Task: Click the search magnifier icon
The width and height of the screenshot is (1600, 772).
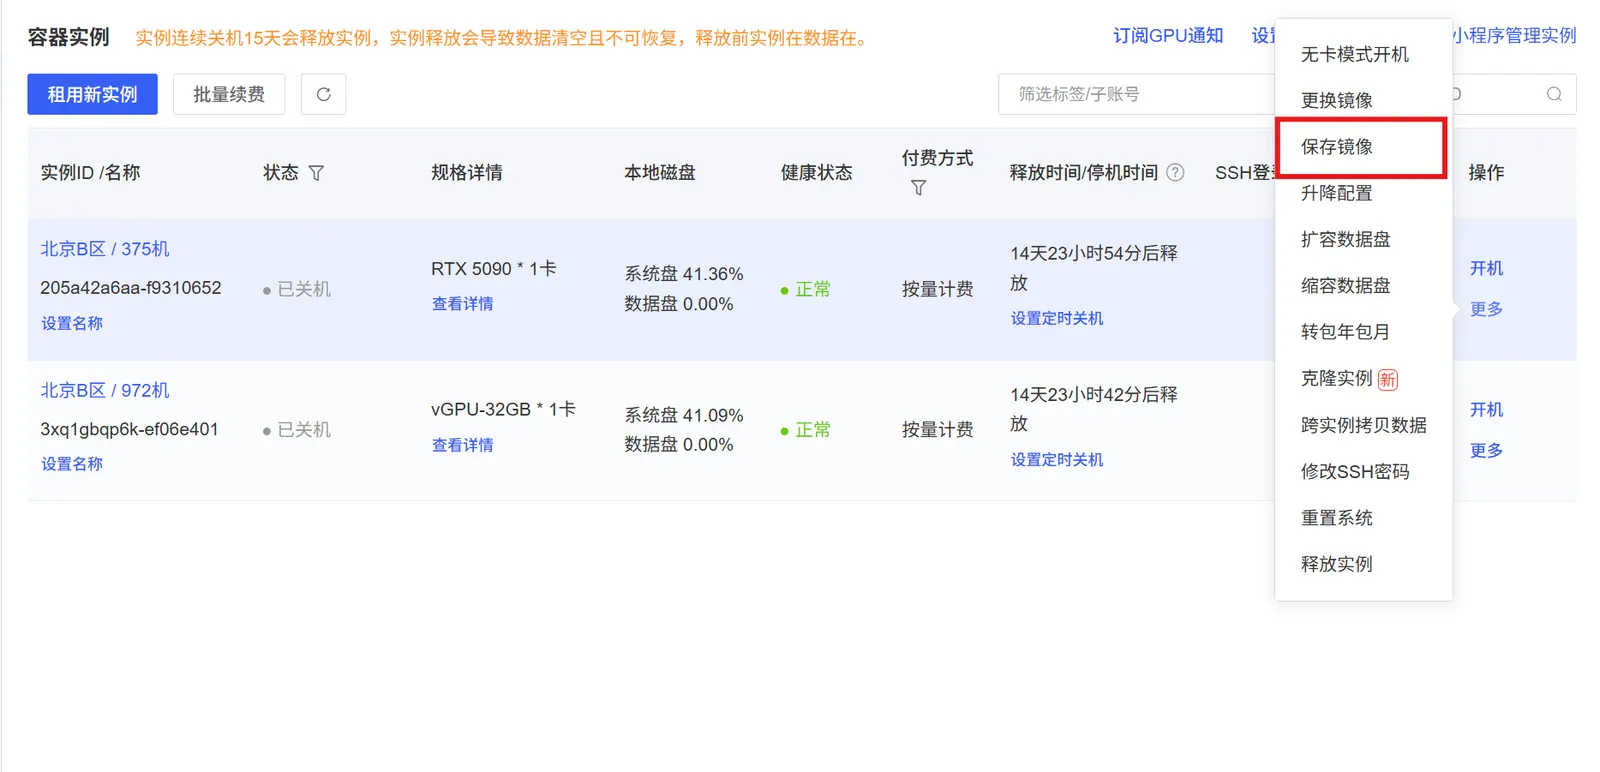Action: click(x=1553, y=94)
